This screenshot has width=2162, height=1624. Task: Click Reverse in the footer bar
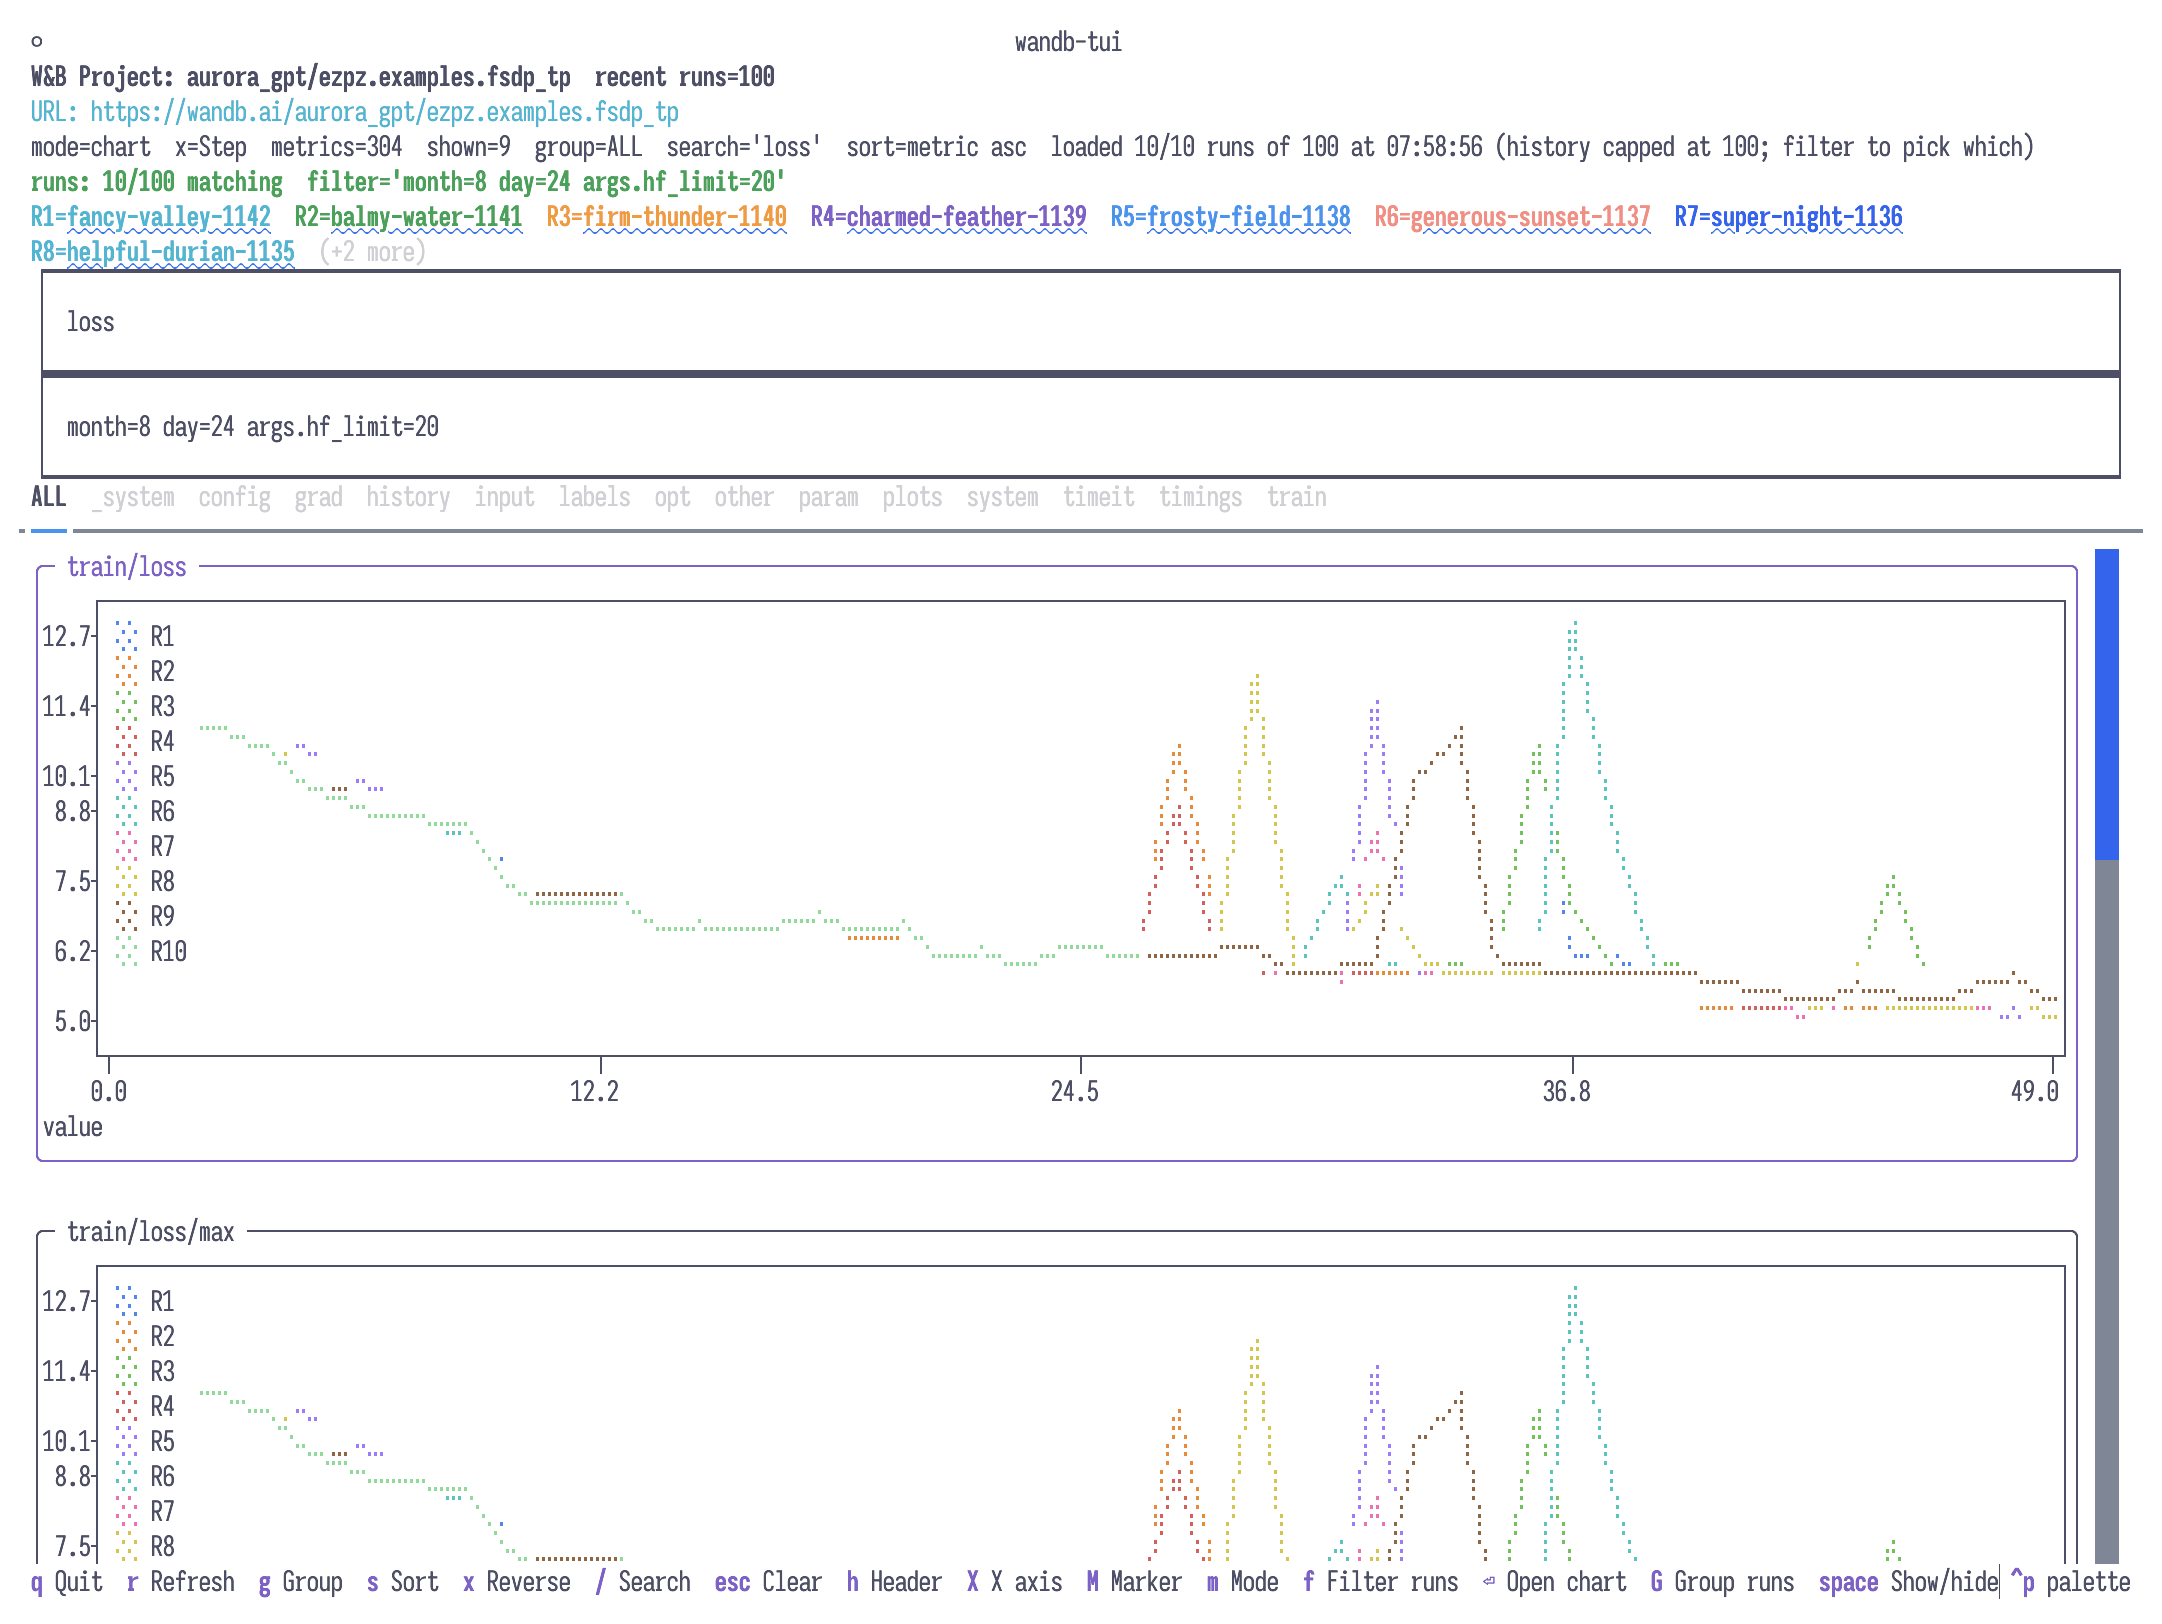click(517, 1582)
